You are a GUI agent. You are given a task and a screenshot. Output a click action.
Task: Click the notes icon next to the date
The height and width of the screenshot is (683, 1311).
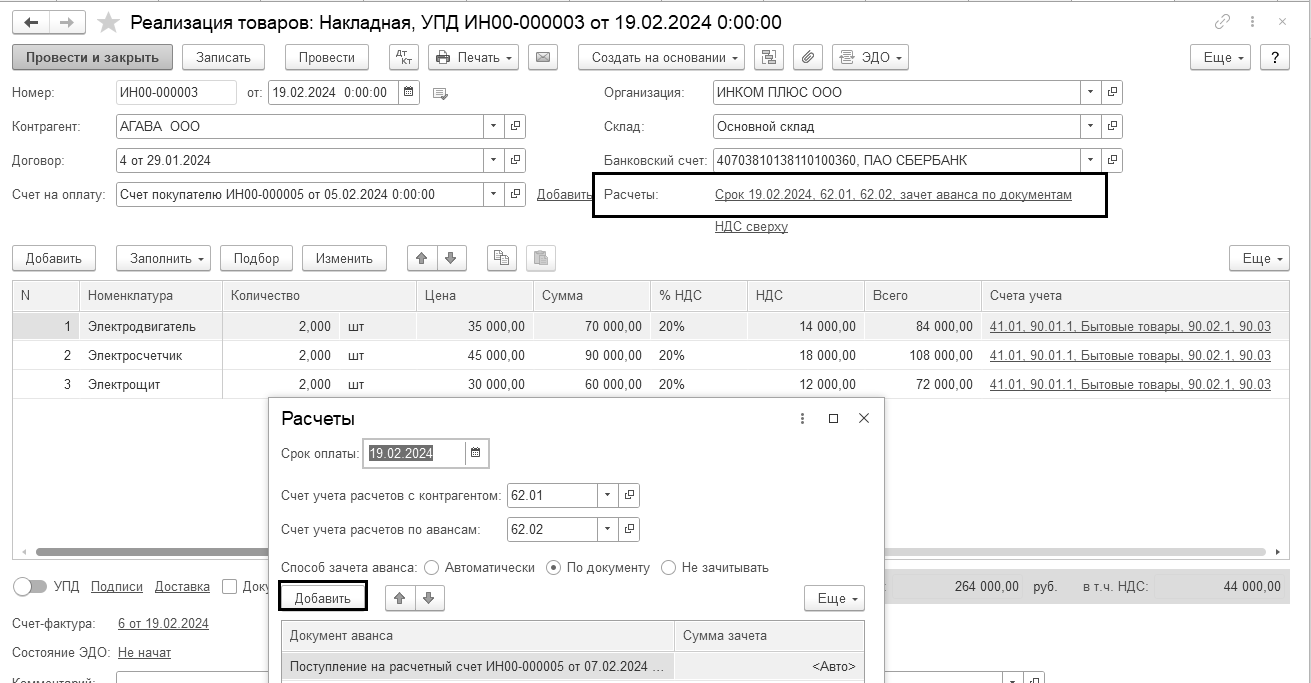click(440, 93)
